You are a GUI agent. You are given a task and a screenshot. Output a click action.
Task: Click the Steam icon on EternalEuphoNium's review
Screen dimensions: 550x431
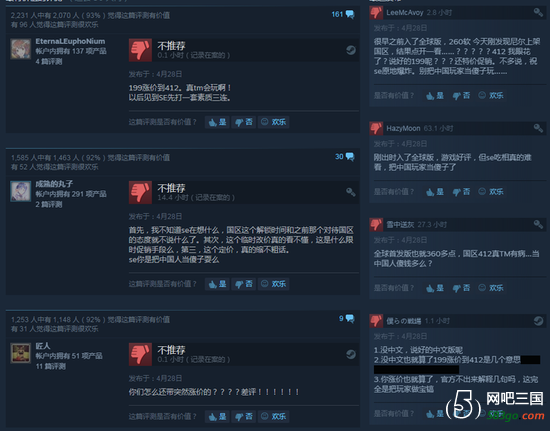(x=351, y=50)
